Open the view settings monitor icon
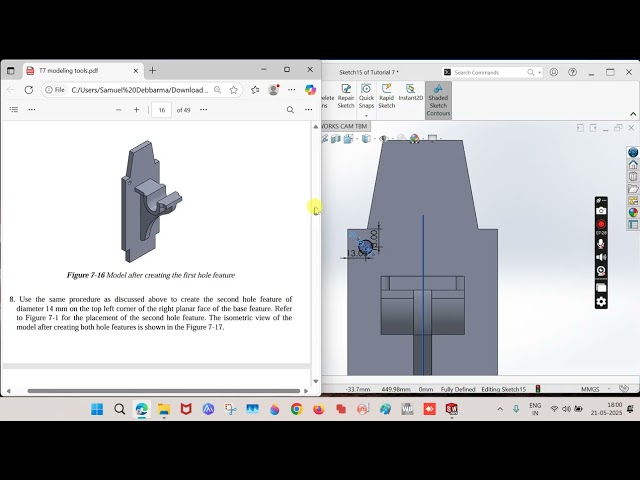 click(x=432, y=138)
